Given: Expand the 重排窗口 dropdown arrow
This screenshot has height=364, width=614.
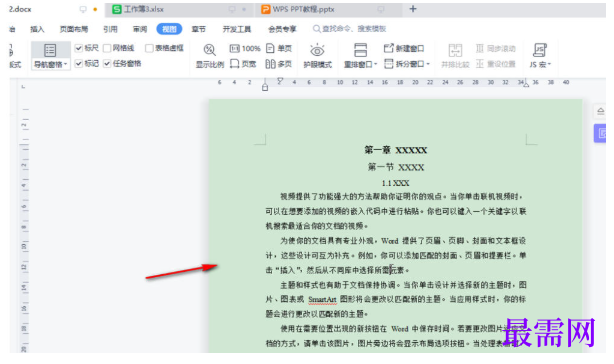Looking at the screenshot, I should point(376,64).
